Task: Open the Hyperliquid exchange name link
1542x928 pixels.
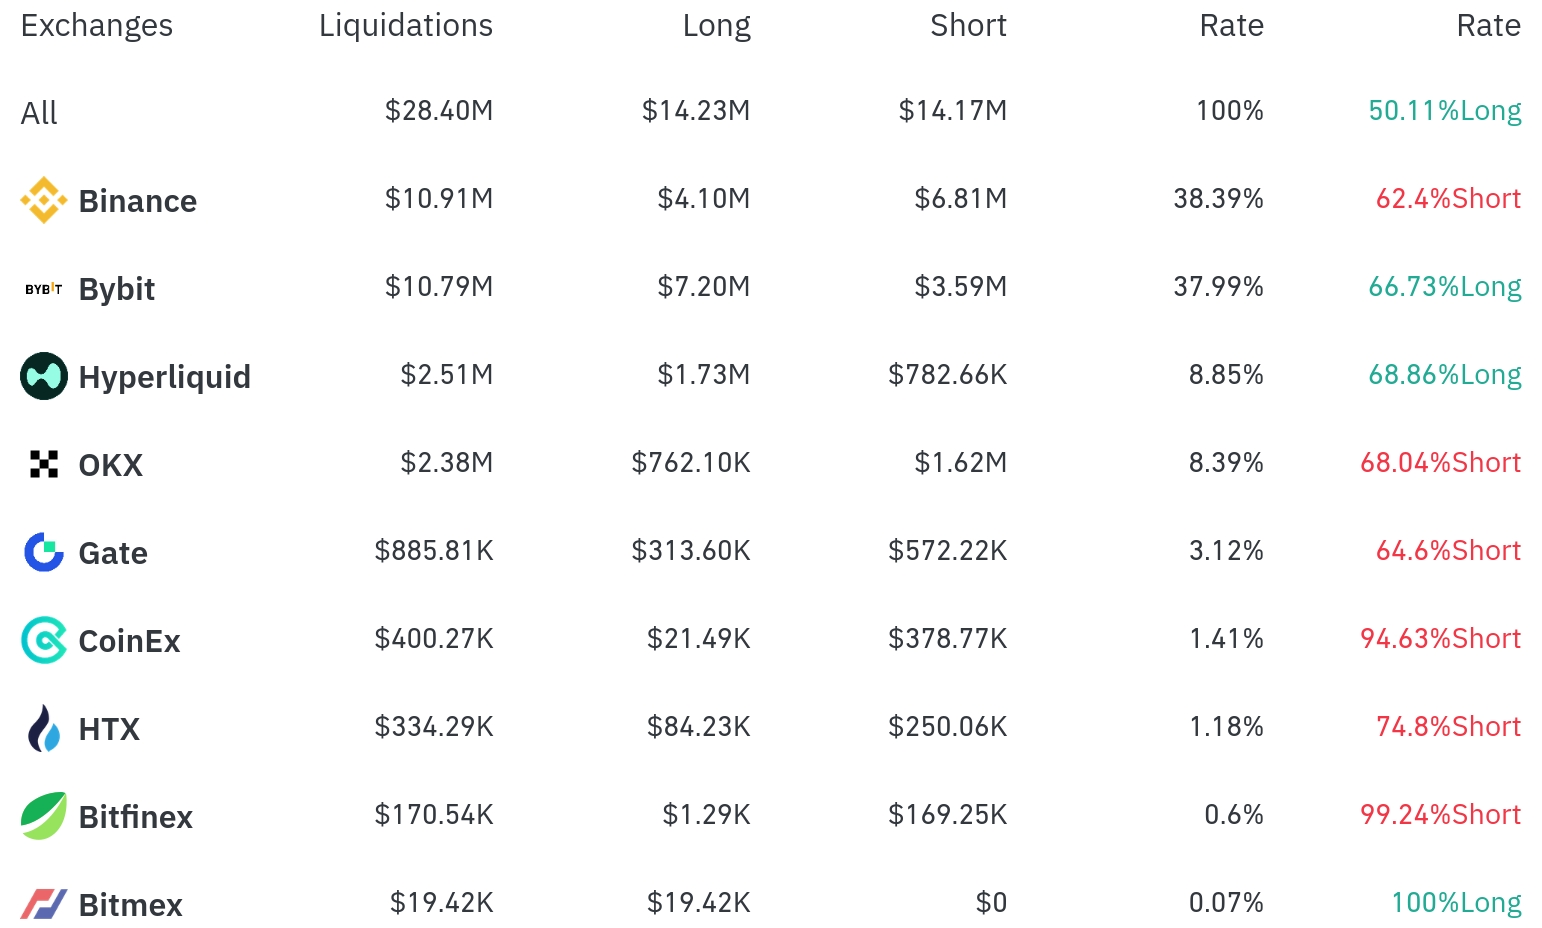Action: tap(165, 378)
